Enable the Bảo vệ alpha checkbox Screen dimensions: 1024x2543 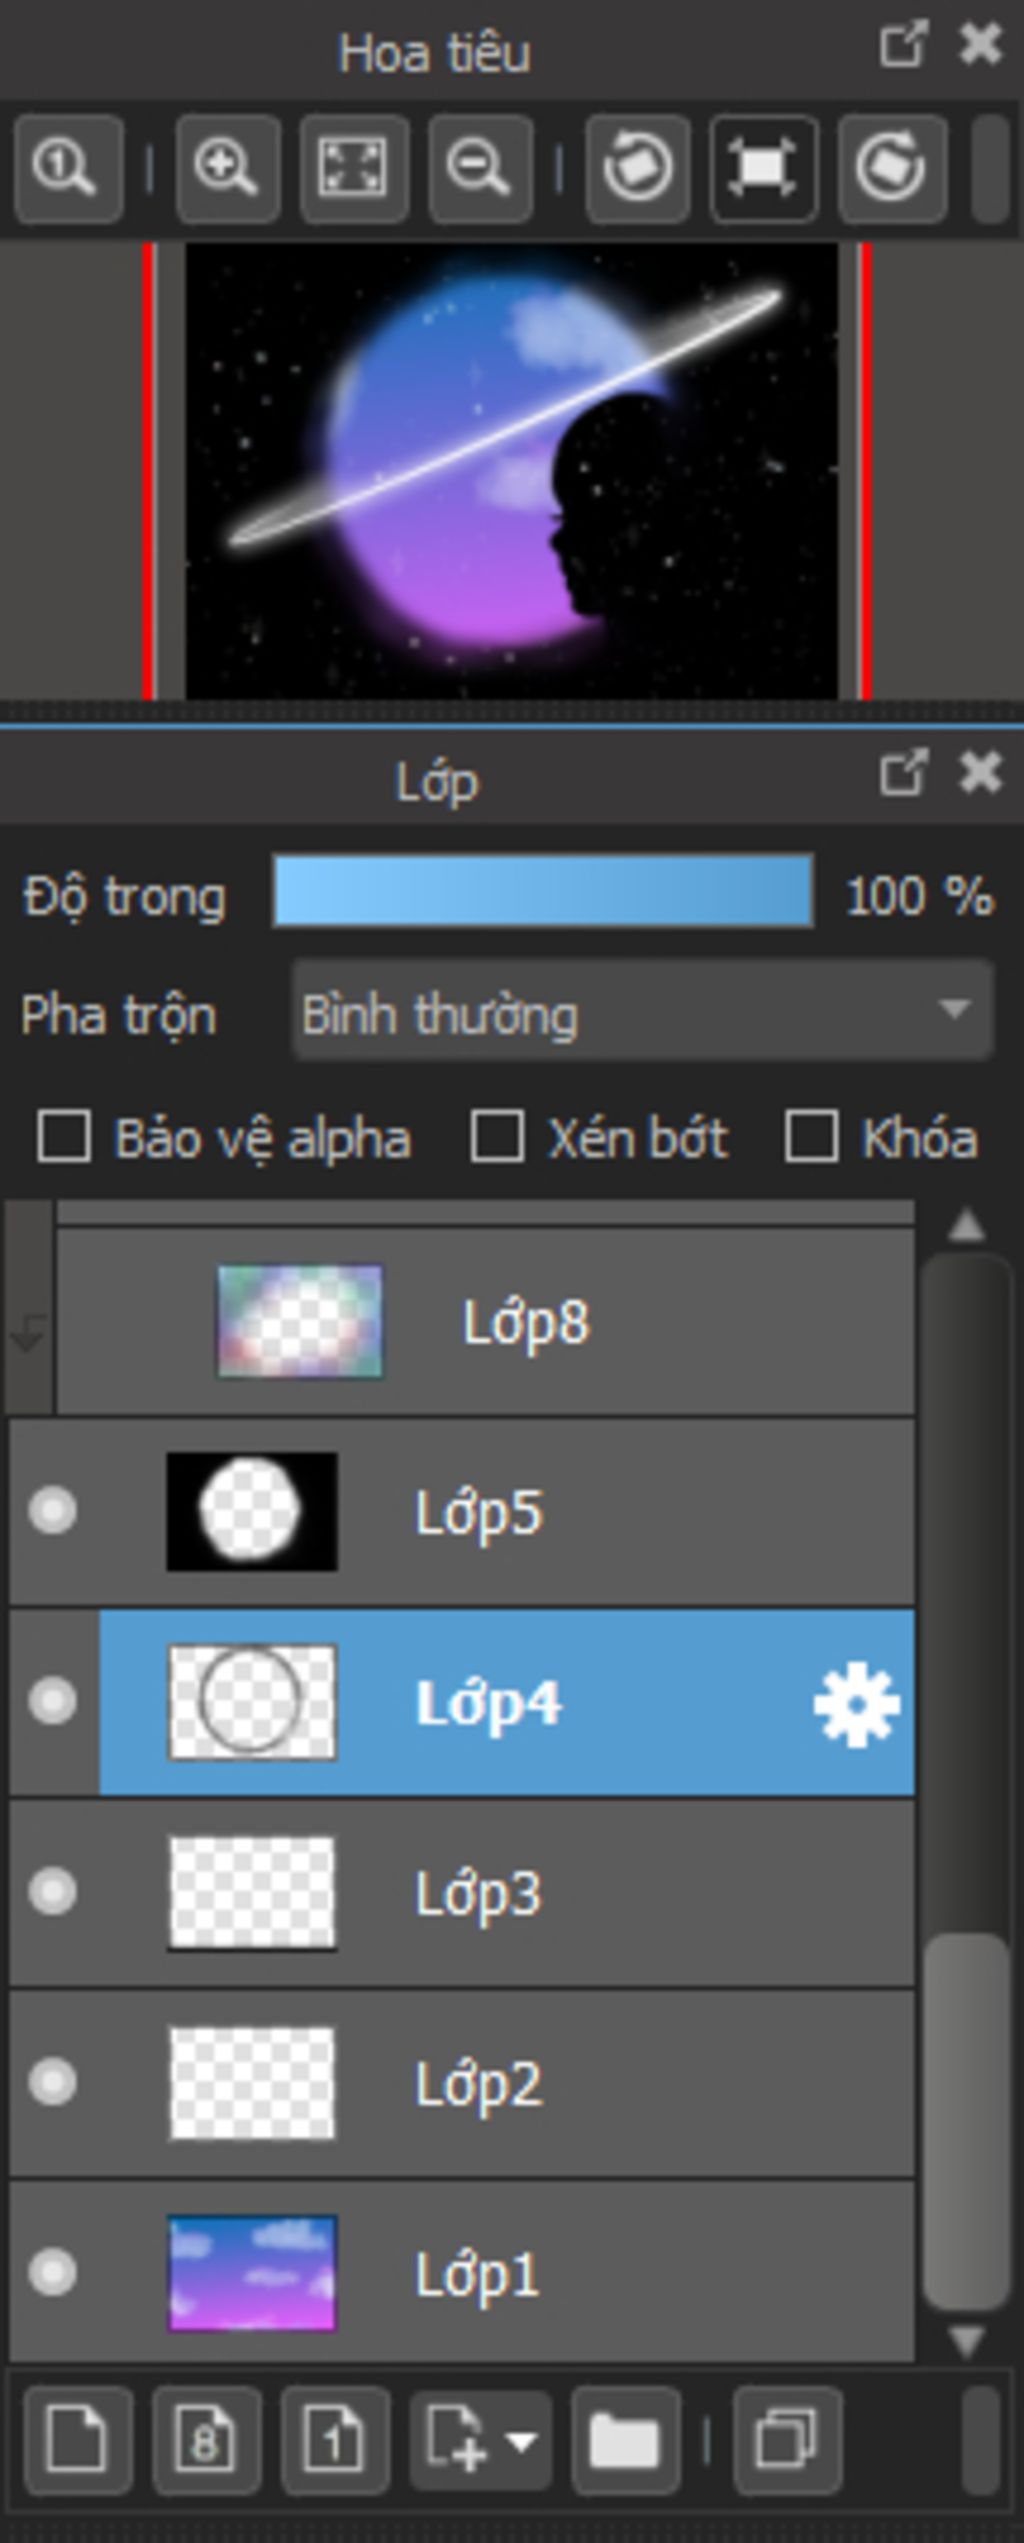pyautogui.click(x=64, y=1137)
